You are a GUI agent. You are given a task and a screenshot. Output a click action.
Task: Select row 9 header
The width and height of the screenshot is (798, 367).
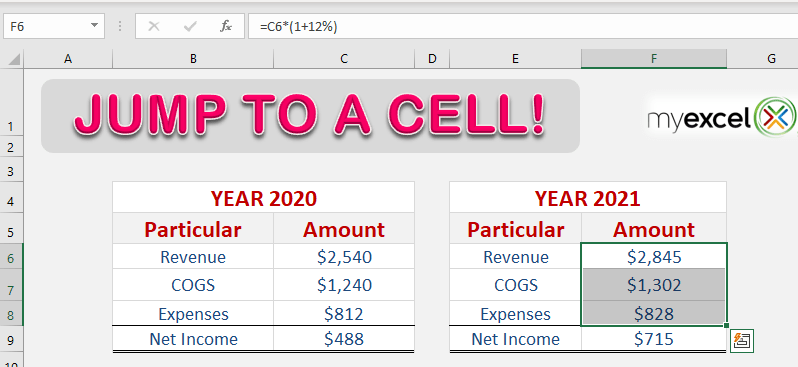click(12, 339)
